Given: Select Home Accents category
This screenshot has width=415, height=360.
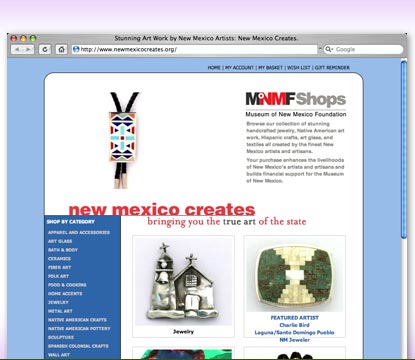Looking at the screenshot, I should (65, 294).
